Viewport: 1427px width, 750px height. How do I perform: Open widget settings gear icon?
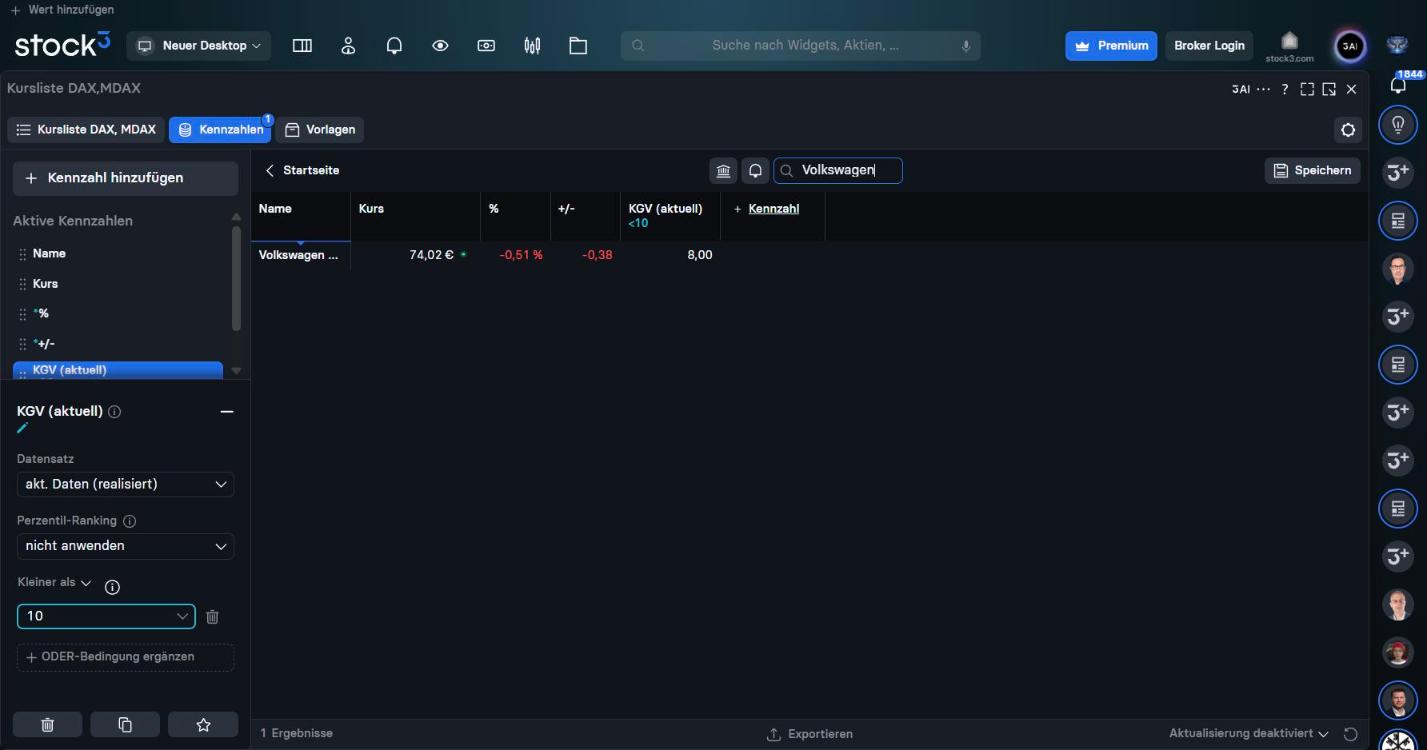pos(1348,130)
